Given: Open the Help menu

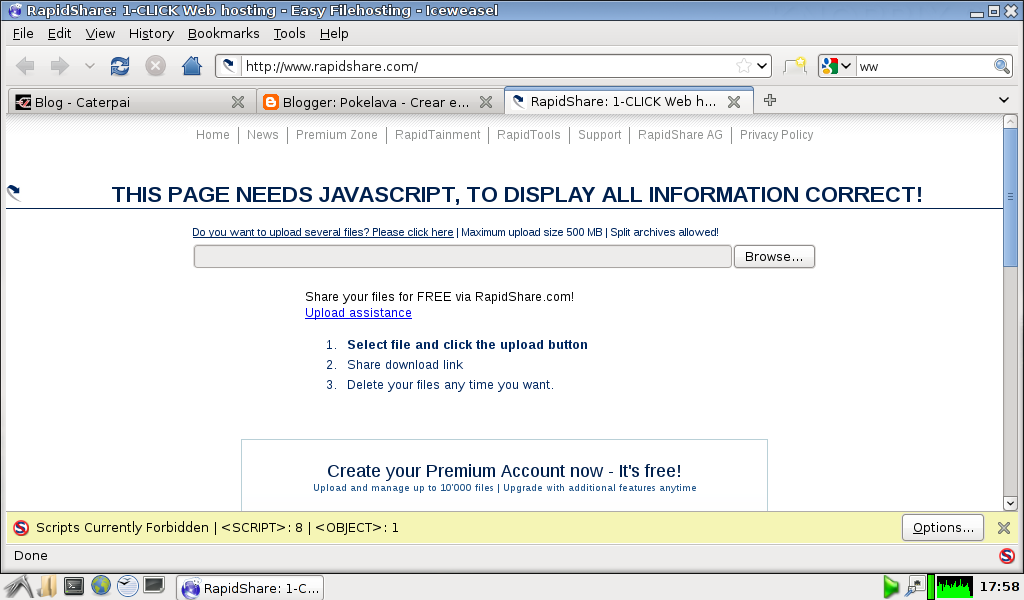Looking at the screenshot, I should point(334,33).
